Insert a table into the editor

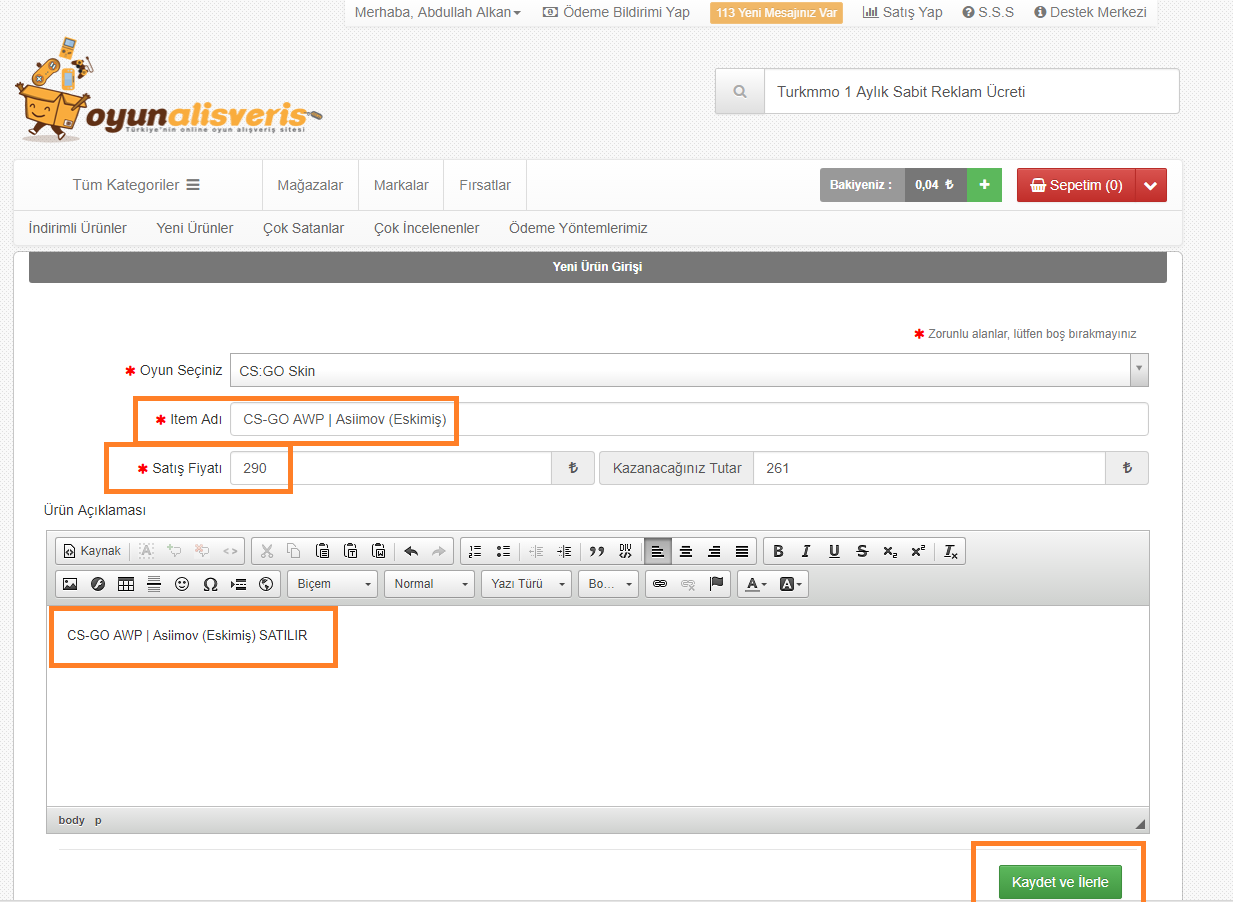(126, 583)
